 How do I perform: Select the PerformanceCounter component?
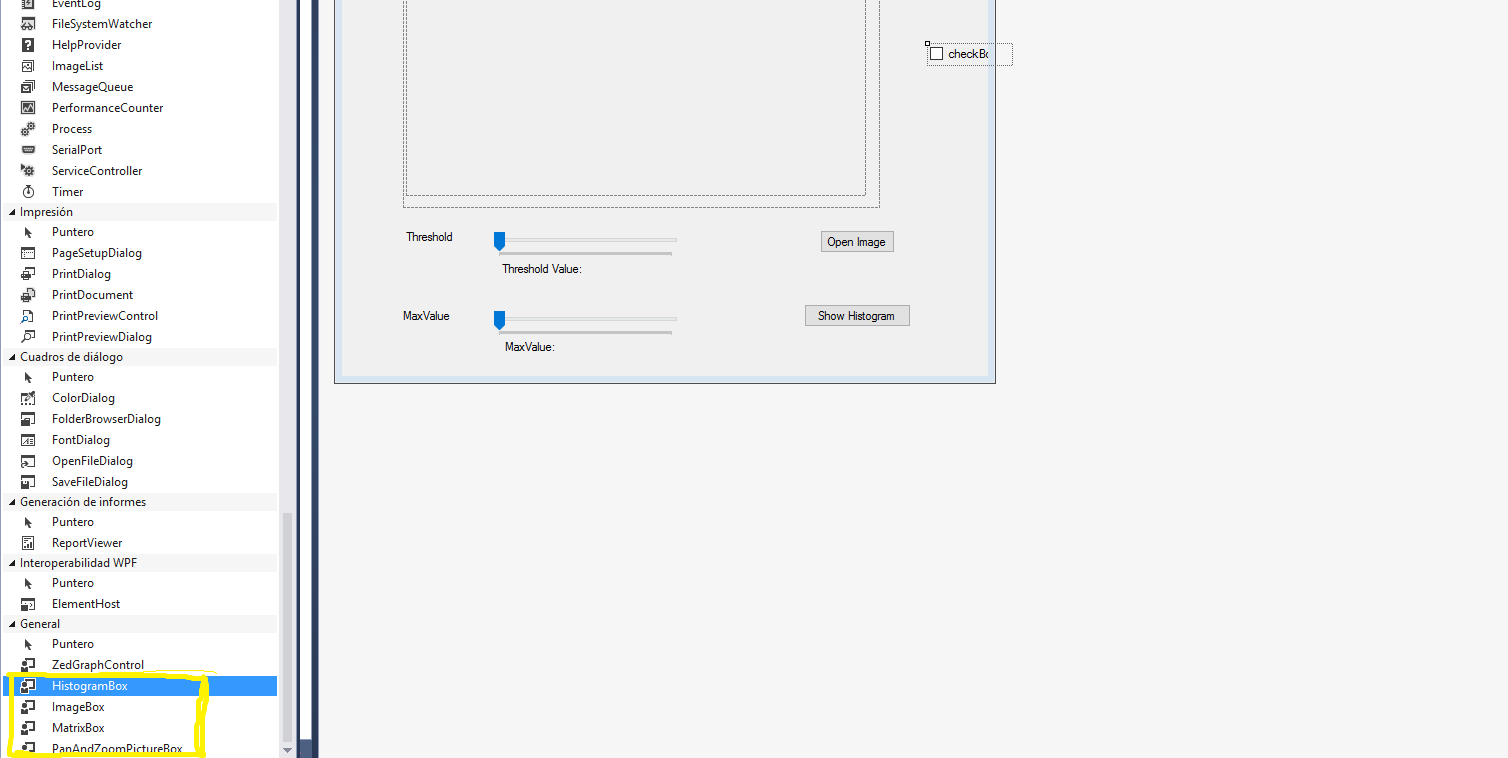[105, 107]
